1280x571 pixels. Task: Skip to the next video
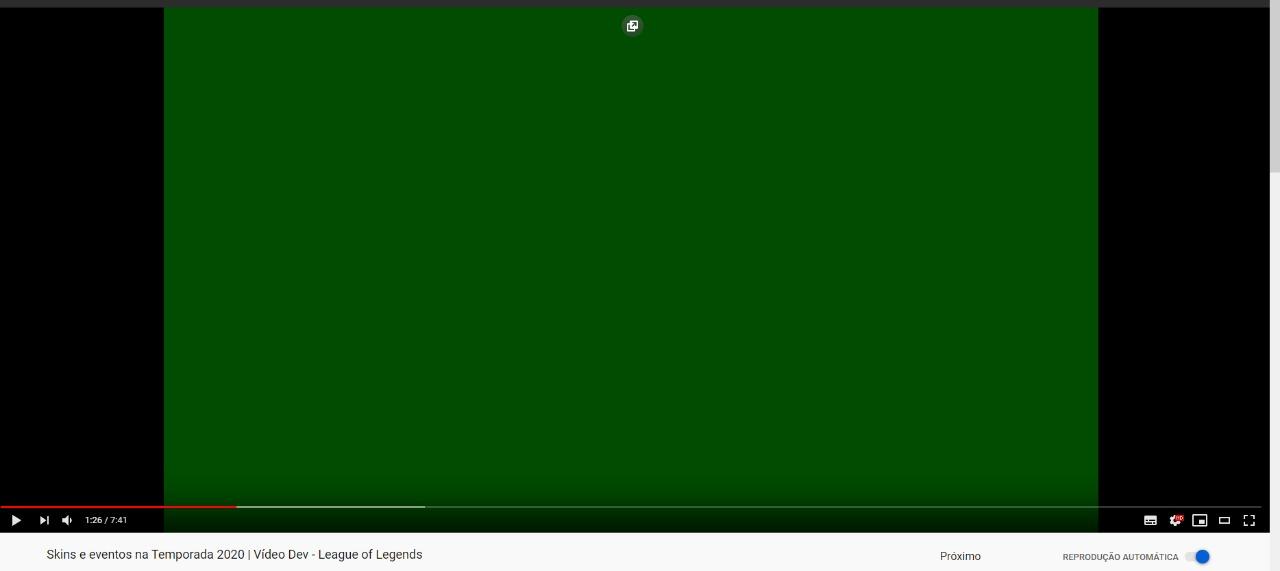(x=44, y=520)
